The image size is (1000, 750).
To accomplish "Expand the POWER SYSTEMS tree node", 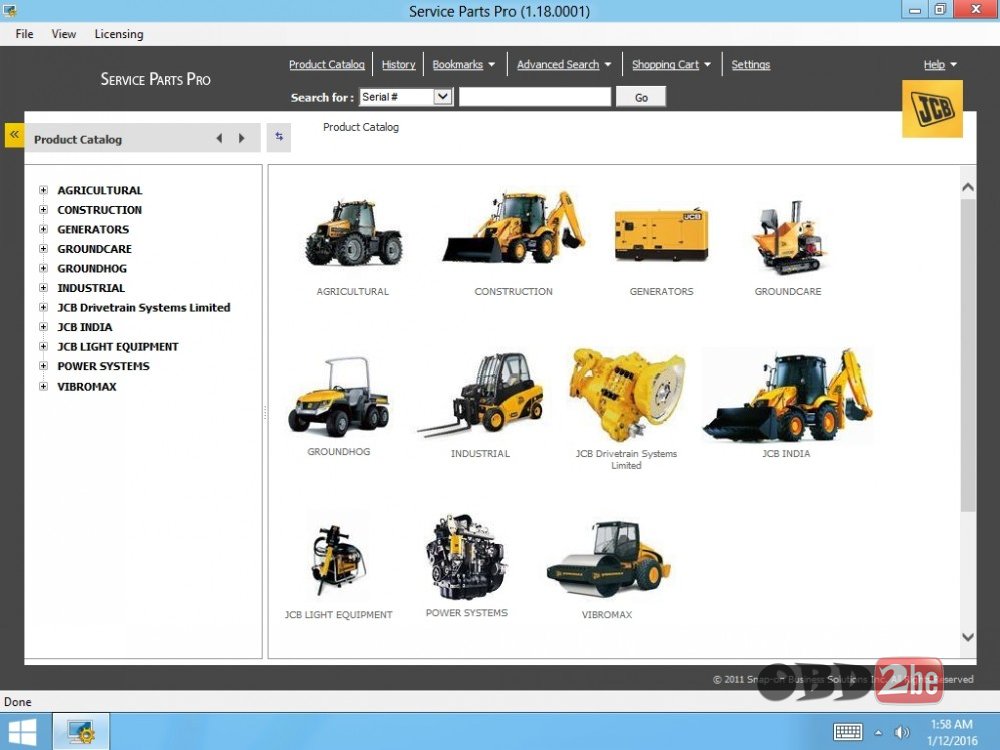I will click(43, 365).
